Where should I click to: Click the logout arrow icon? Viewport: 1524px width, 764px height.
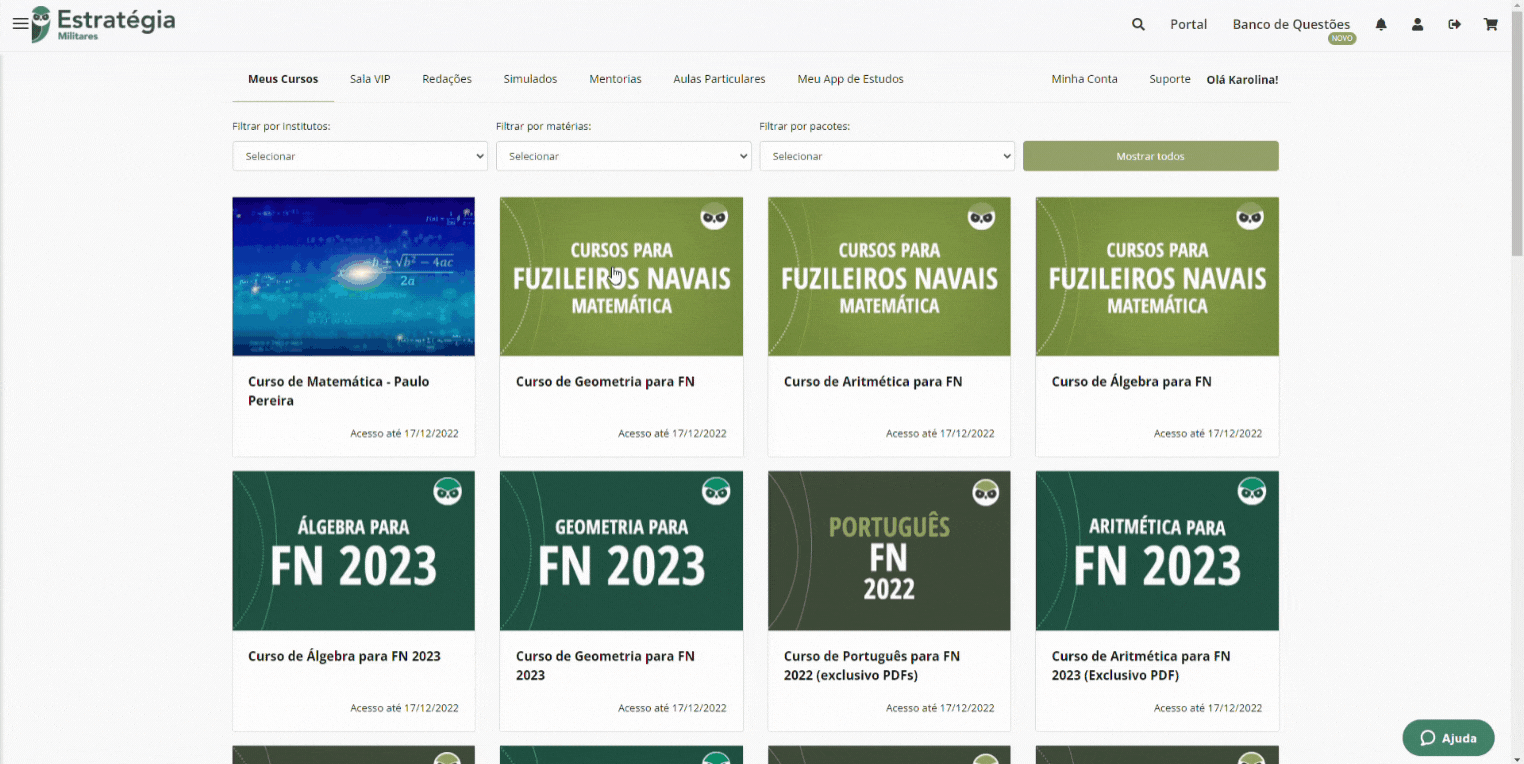pos(1454,24)
